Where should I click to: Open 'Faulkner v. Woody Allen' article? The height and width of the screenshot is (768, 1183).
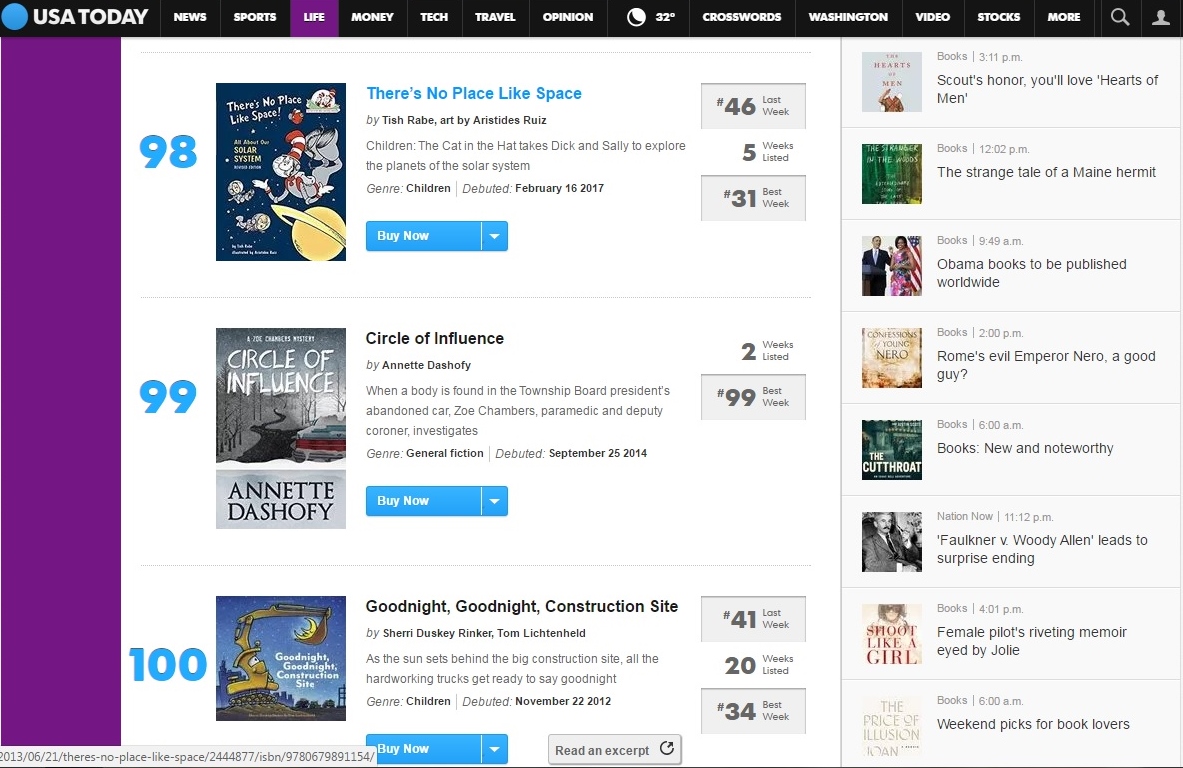1042,549
